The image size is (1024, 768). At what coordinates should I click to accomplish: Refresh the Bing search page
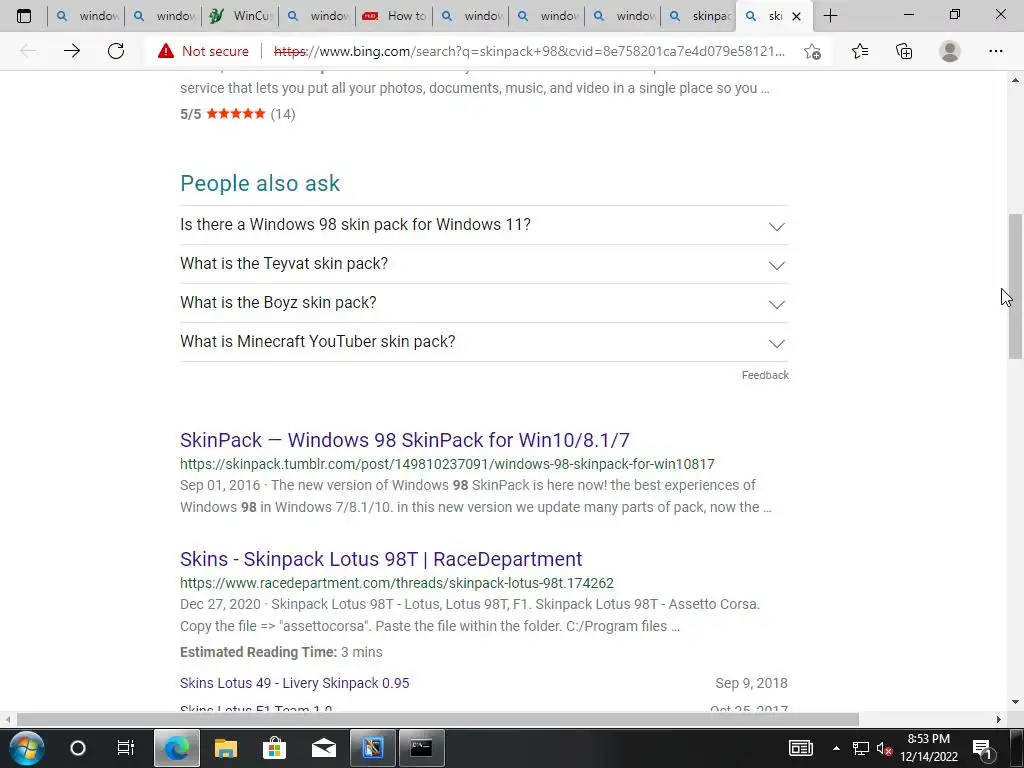click(x=116, y=51)
